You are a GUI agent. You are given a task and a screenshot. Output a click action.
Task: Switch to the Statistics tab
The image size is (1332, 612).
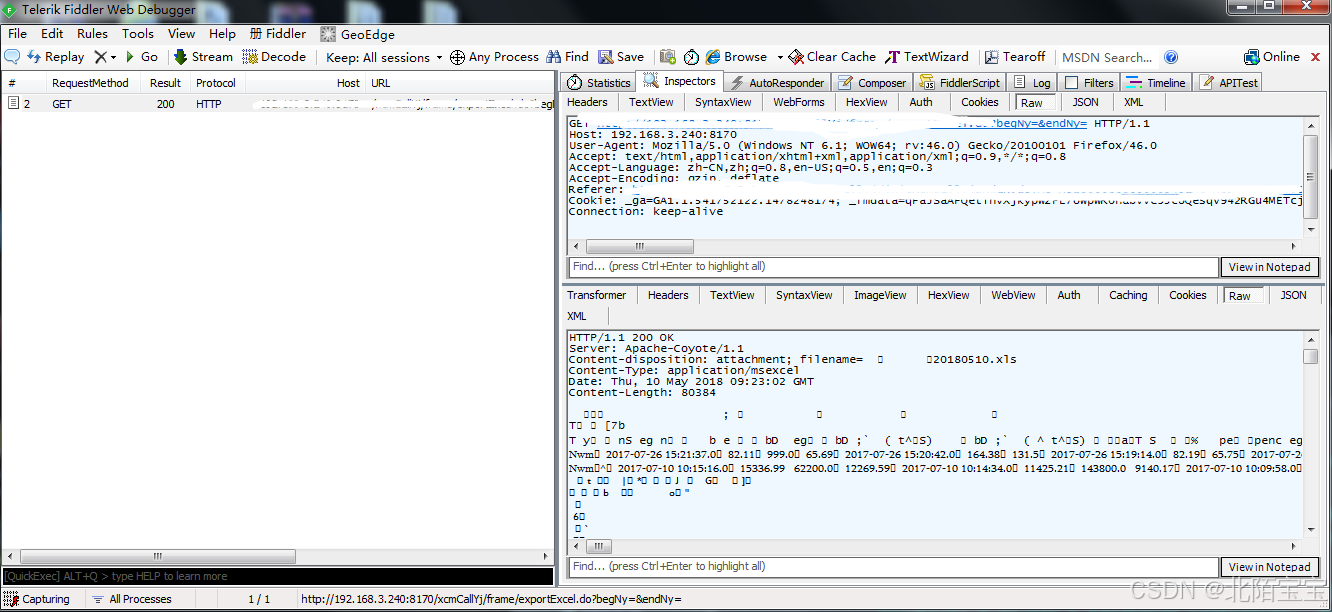pos(599,82)
